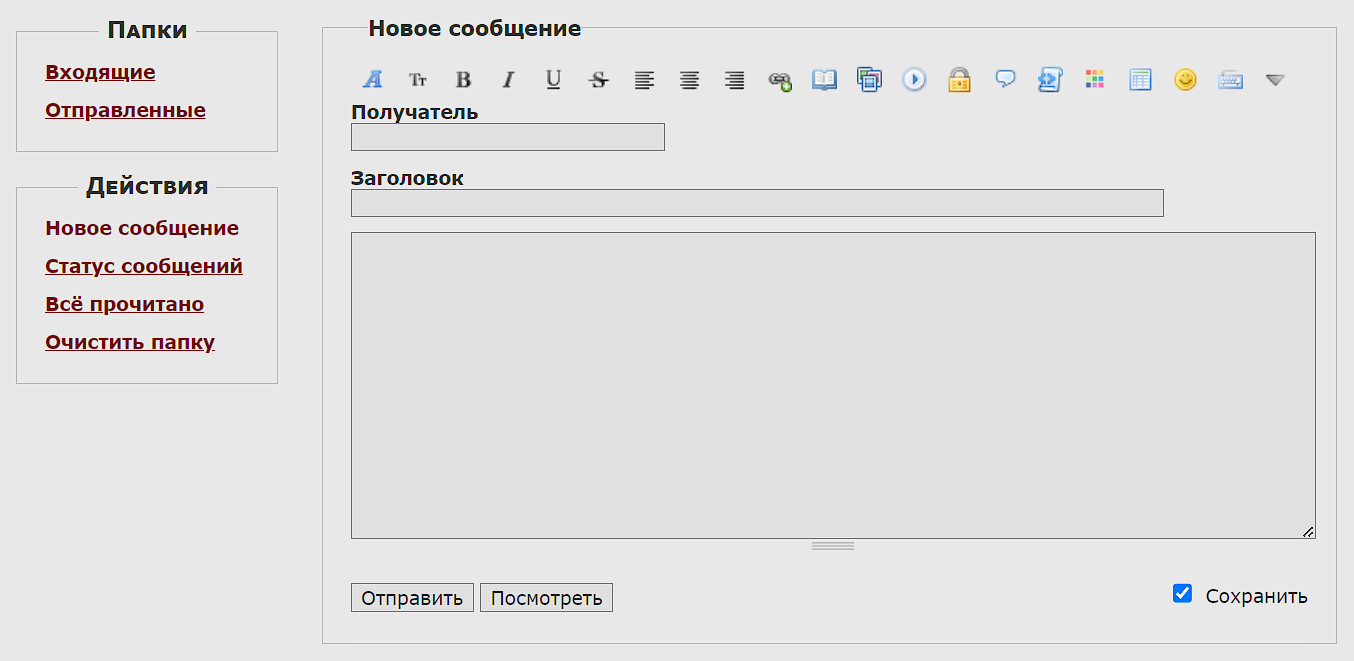Viewport: 1354px width, 661px height.
Task: Insert a table via table icon
Action: tap(1140, 80)
